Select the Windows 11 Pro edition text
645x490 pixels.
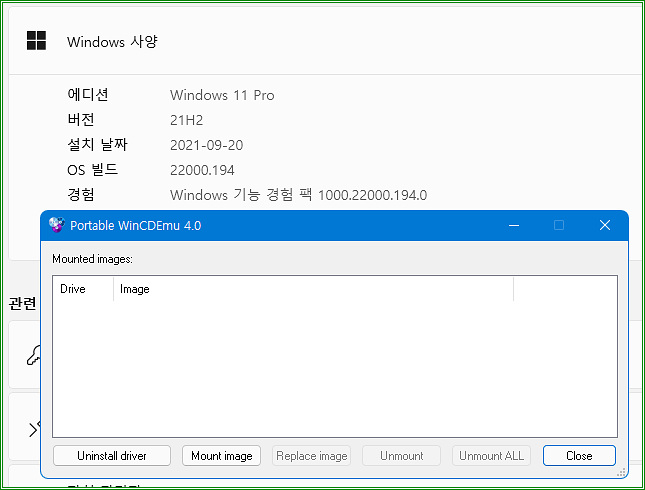222,95
